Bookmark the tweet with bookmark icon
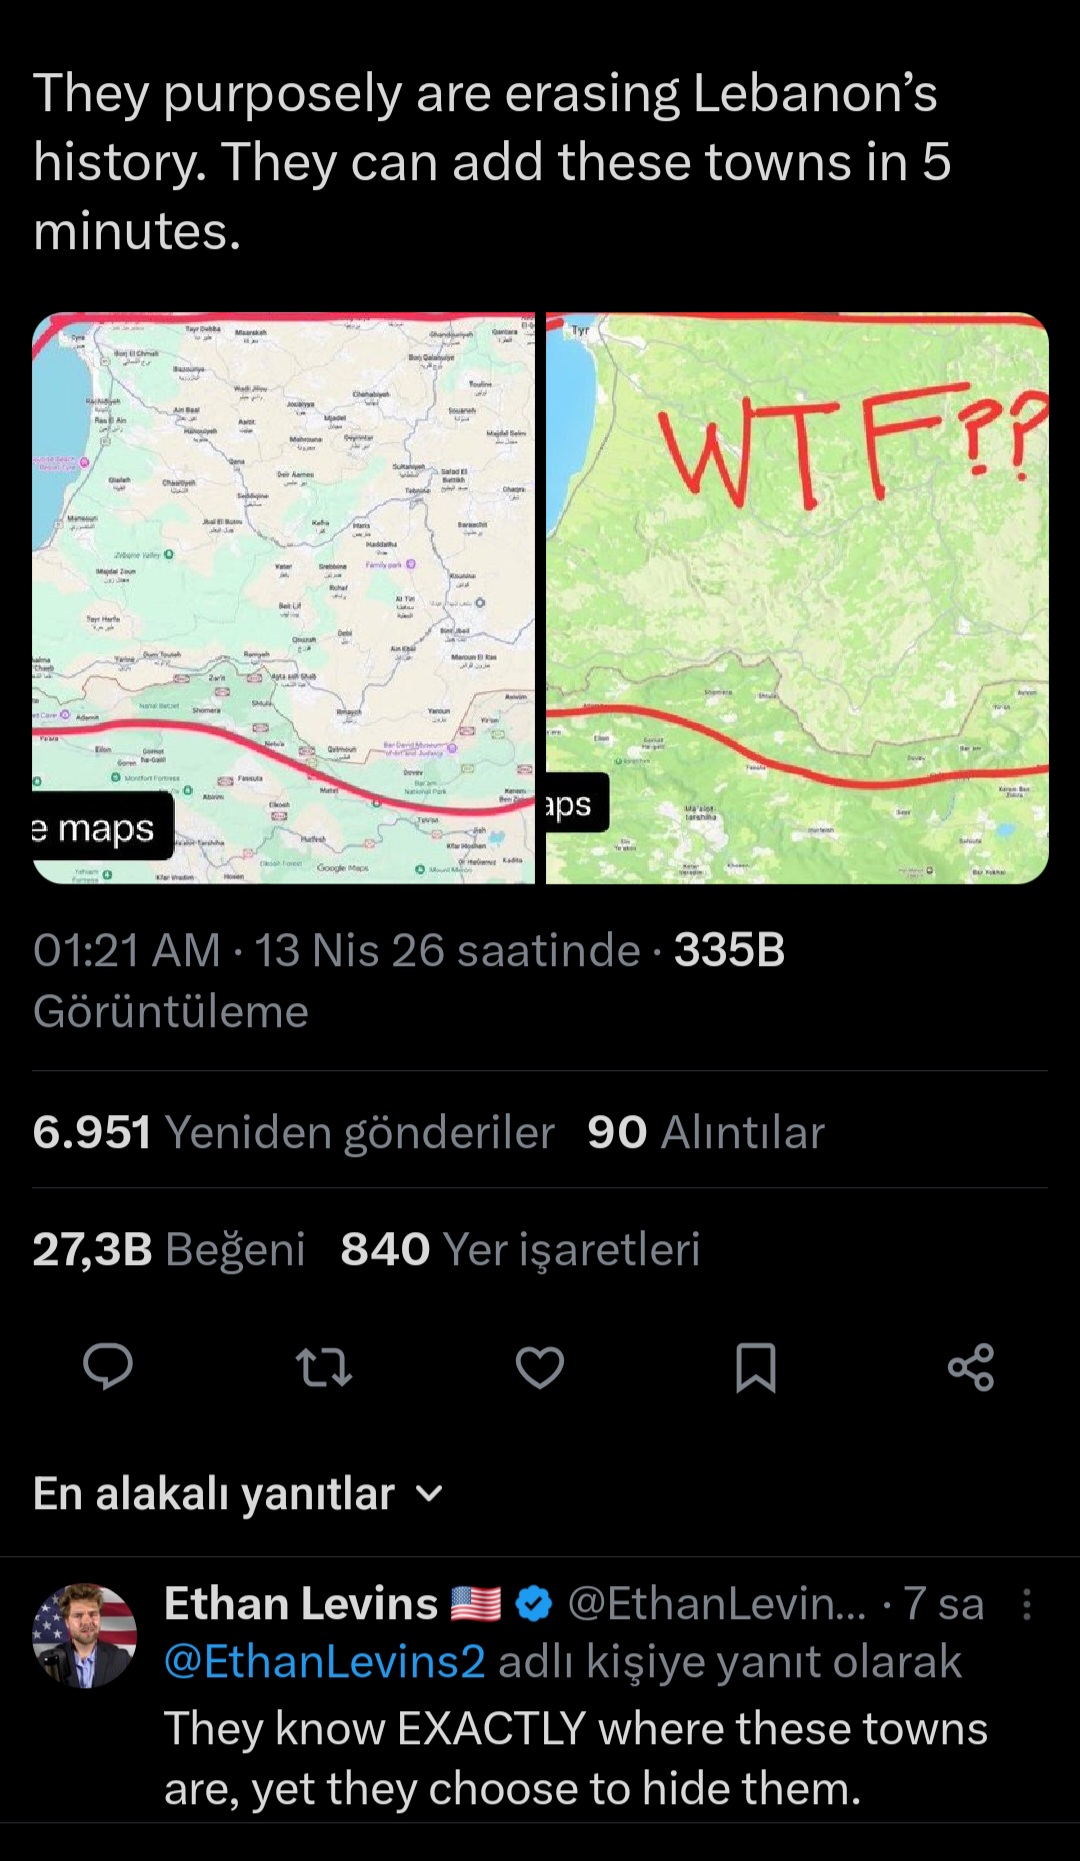The height and width of the screenshot is (1861, 1080). pyautogui.click(x=756, y=1367)
